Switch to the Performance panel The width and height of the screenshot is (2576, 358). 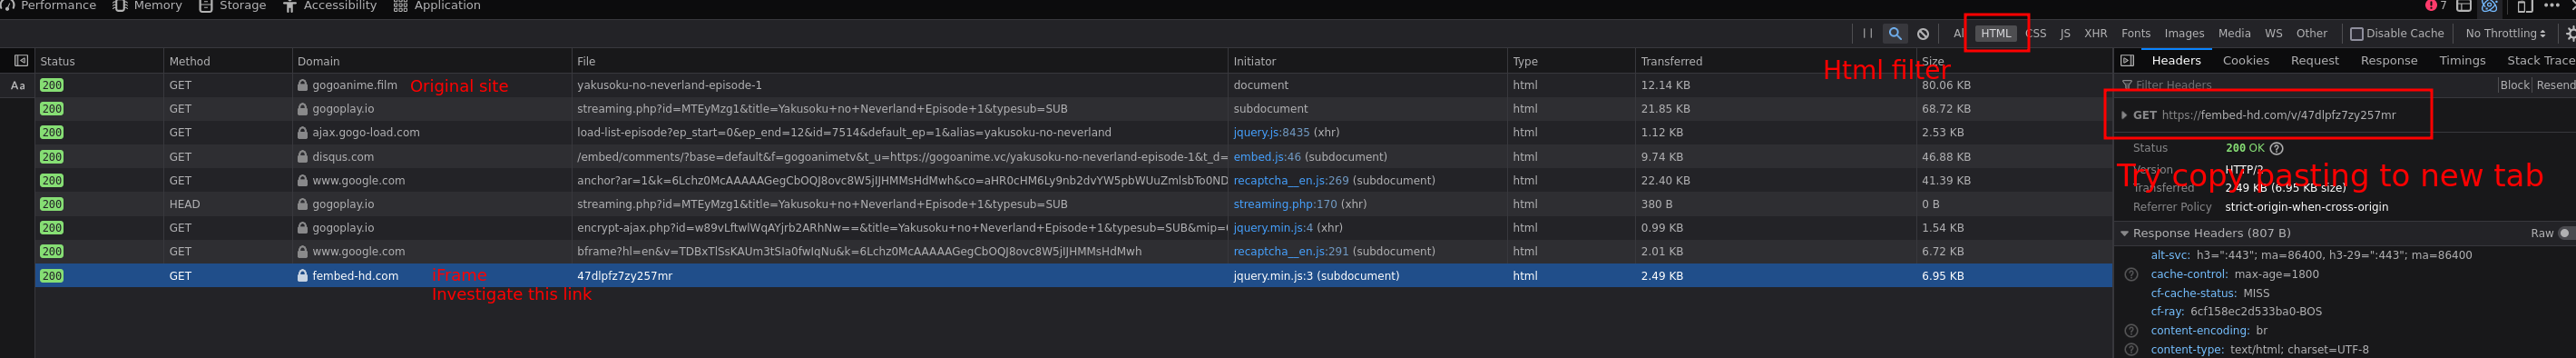tap(49, 6)
